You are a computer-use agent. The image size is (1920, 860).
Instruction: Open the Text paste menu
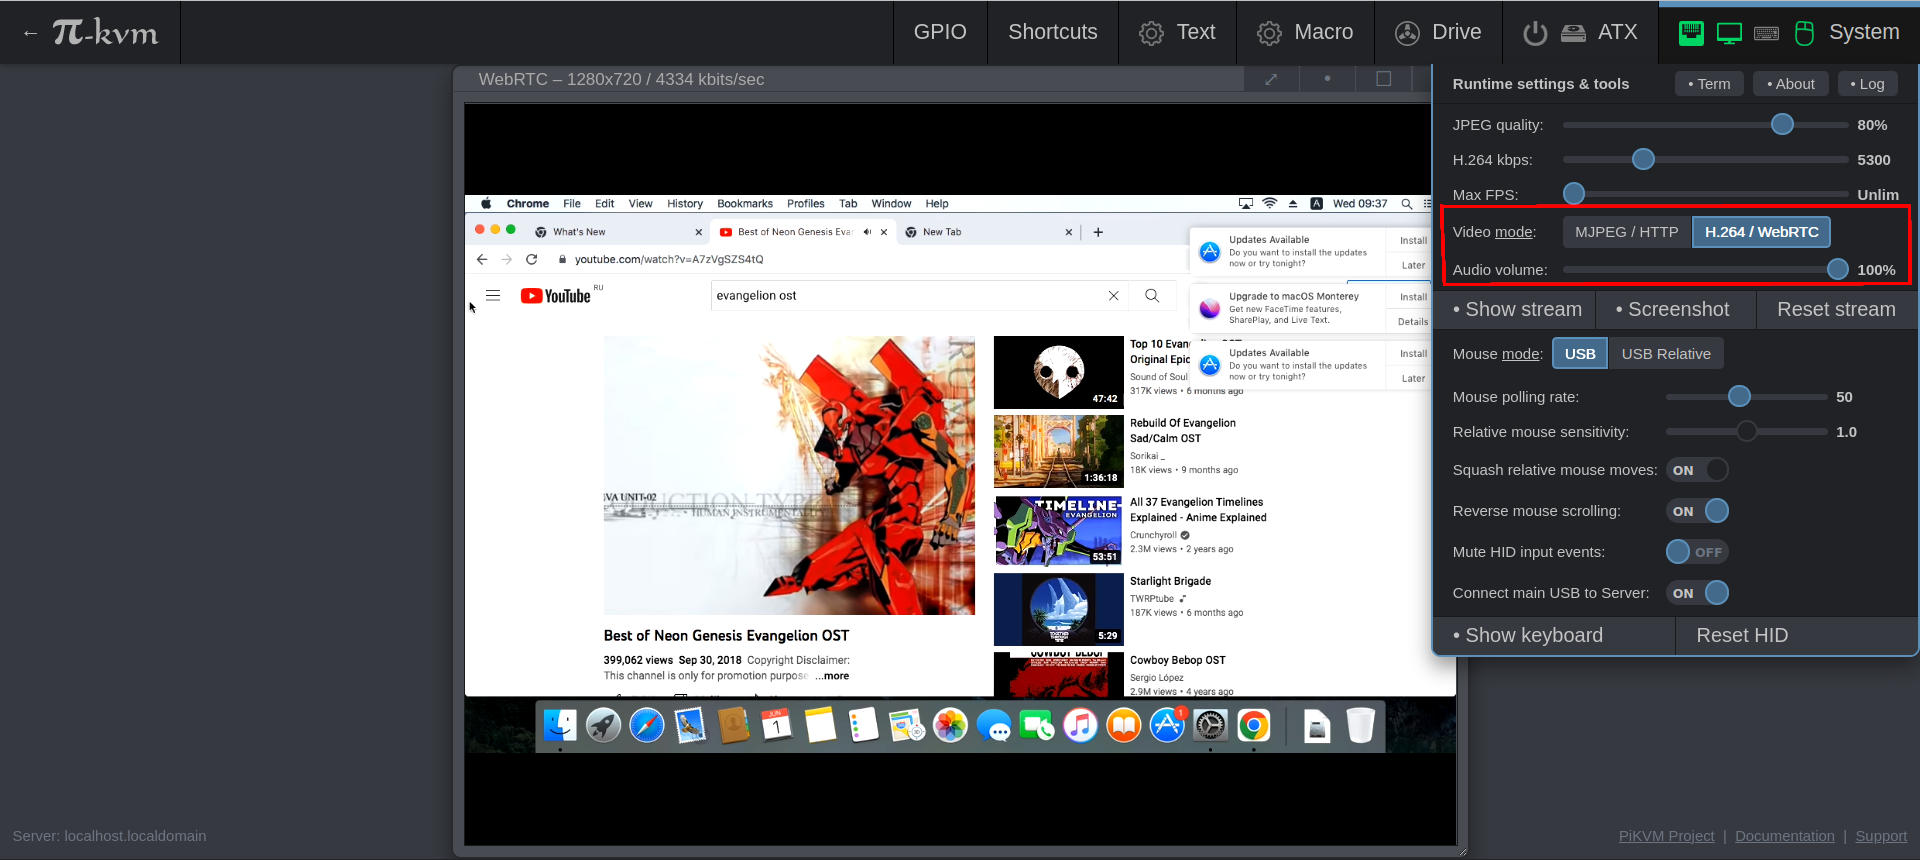click(x=1177, y=32)
